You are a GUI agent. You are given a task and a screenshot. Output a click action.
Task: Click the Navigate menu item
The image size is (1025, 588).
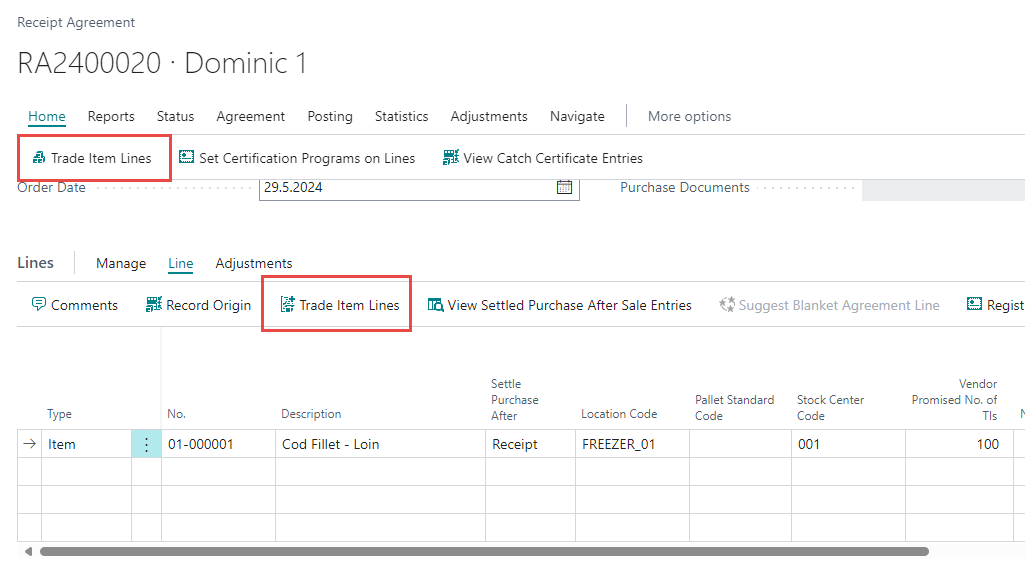(577, 116)
